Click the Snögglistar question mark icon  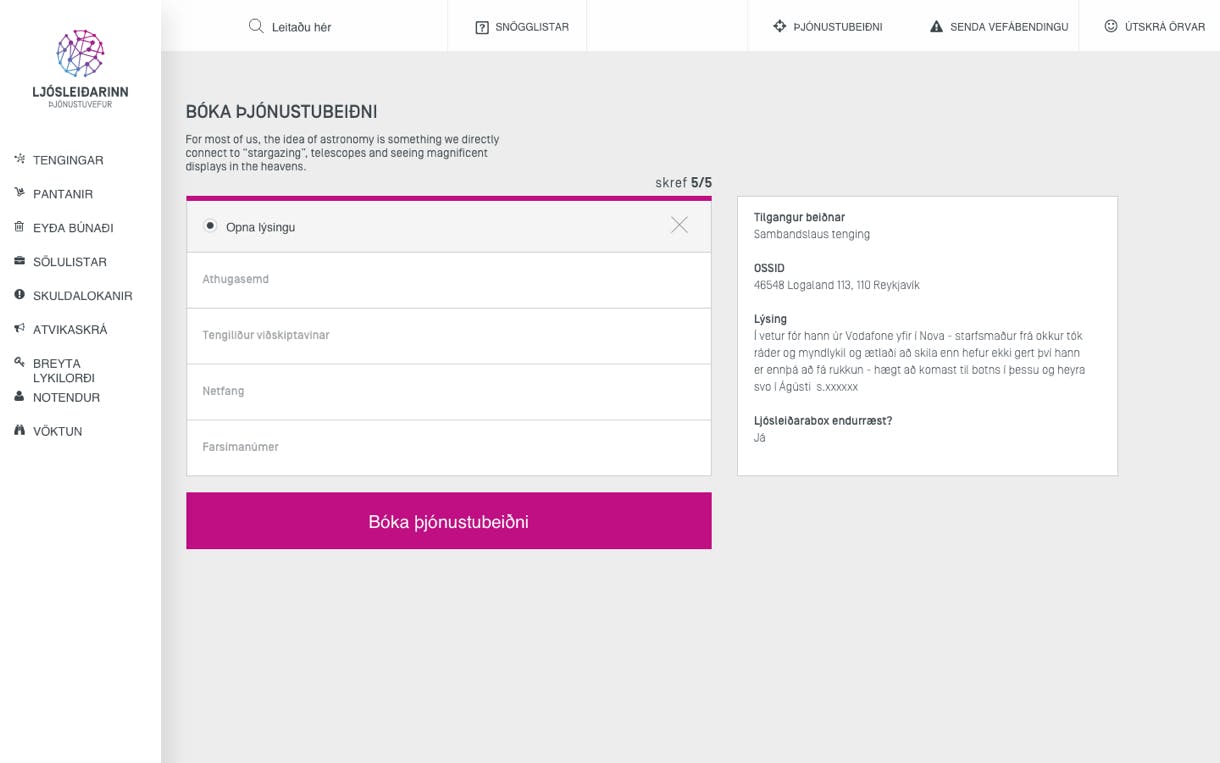[x=482, y=27]
